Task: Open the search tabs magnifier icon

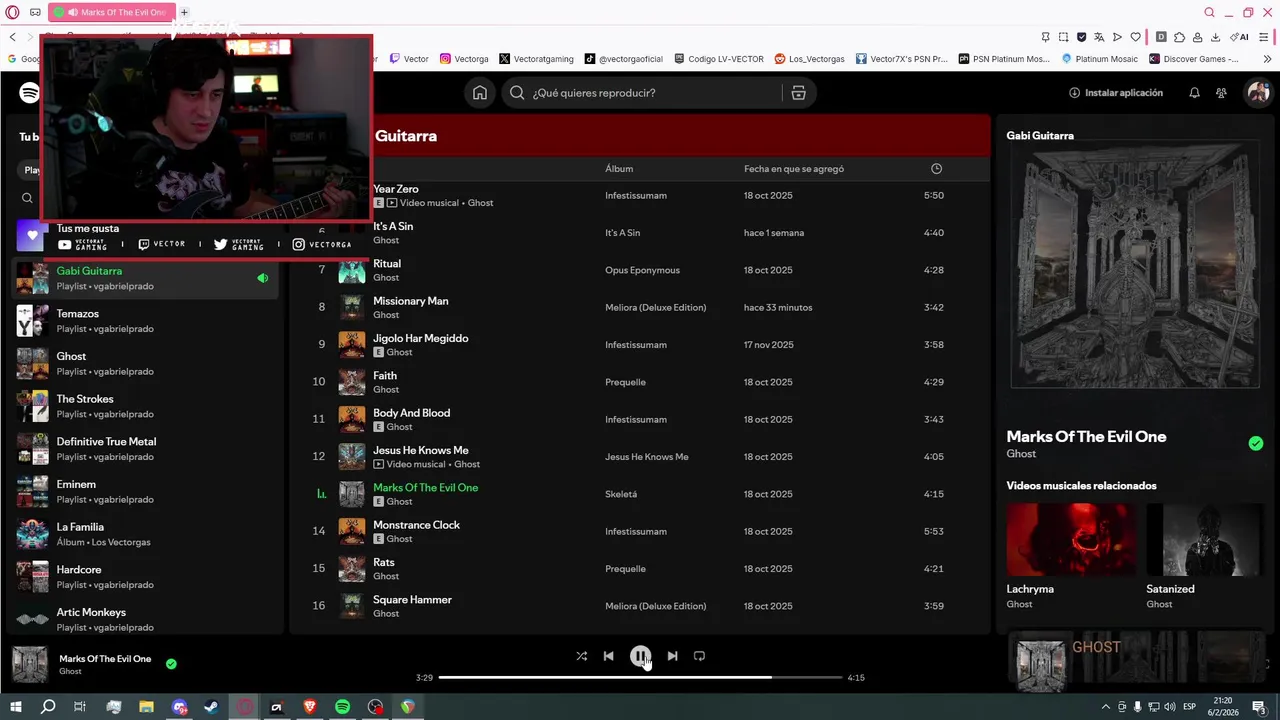Action: (1209, 12)
